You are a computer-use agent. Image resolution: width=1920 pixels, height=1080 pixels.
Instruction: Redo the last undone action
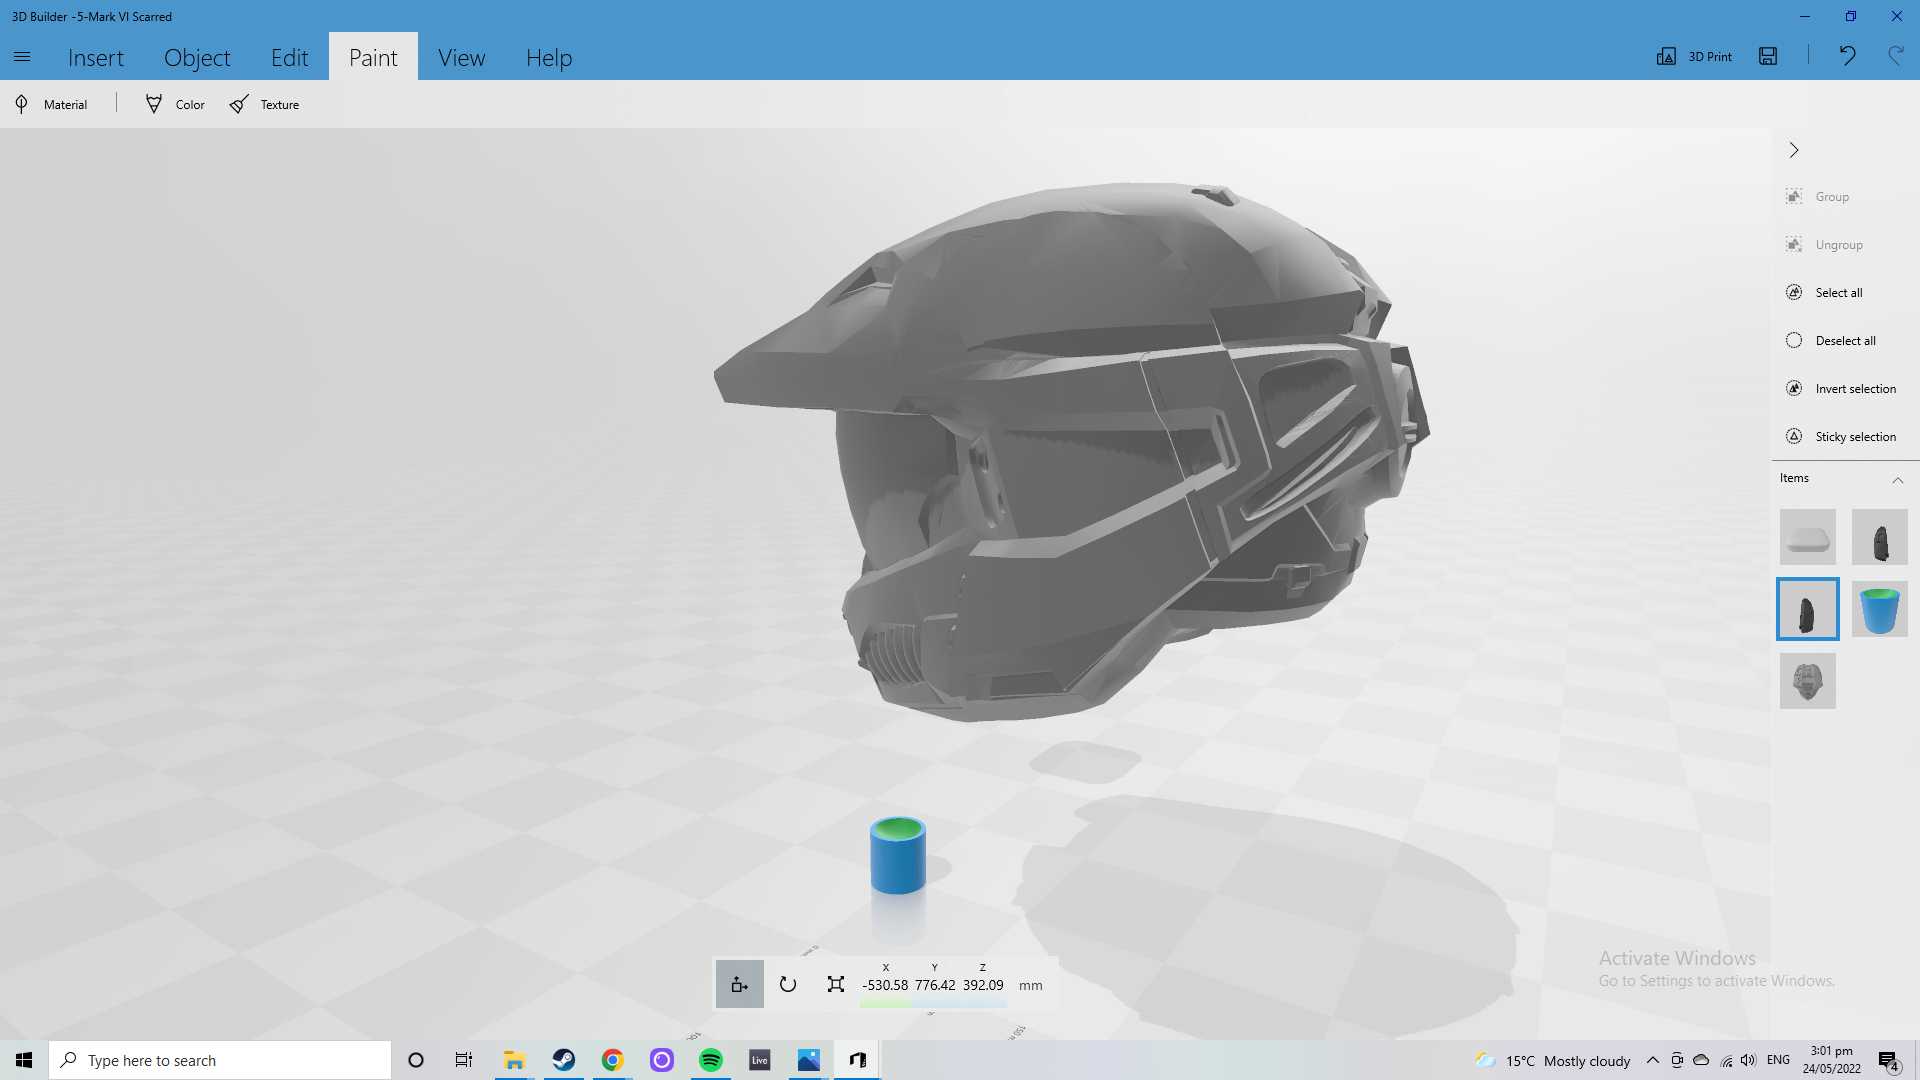click(1895, 56)
